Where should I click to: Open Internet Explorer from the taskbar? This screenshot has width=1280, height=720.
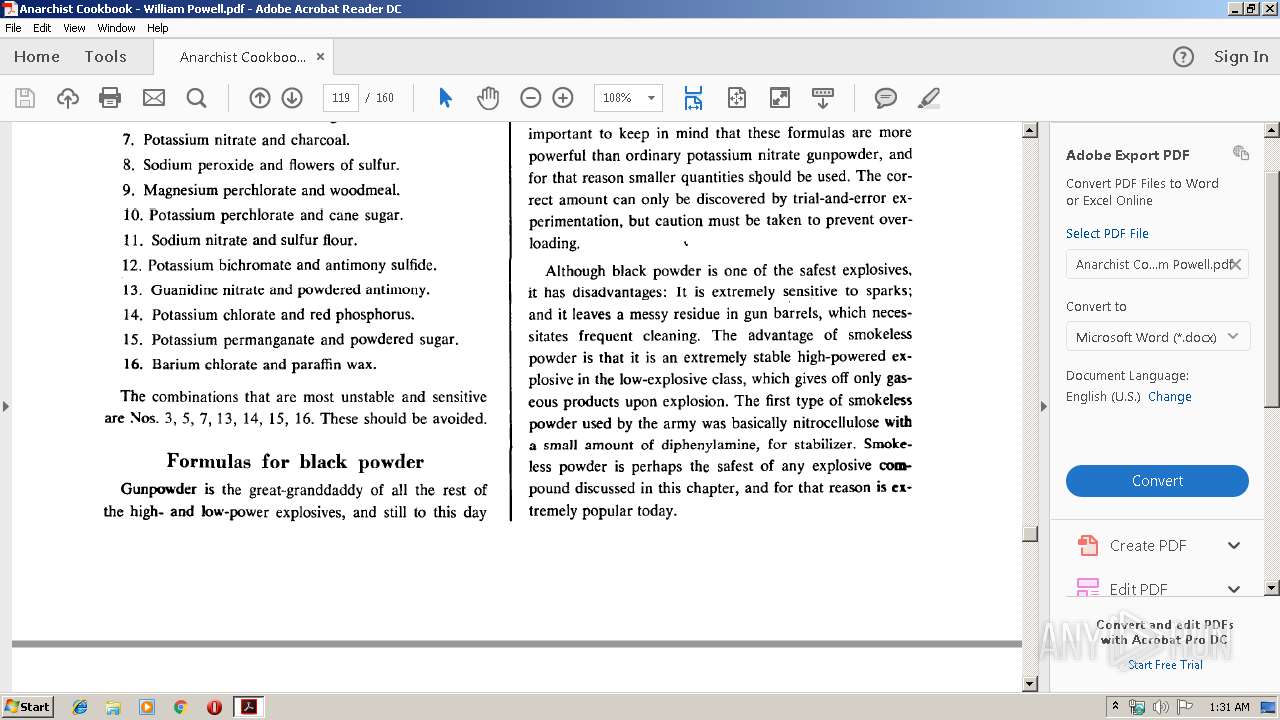tap(80, 707)
